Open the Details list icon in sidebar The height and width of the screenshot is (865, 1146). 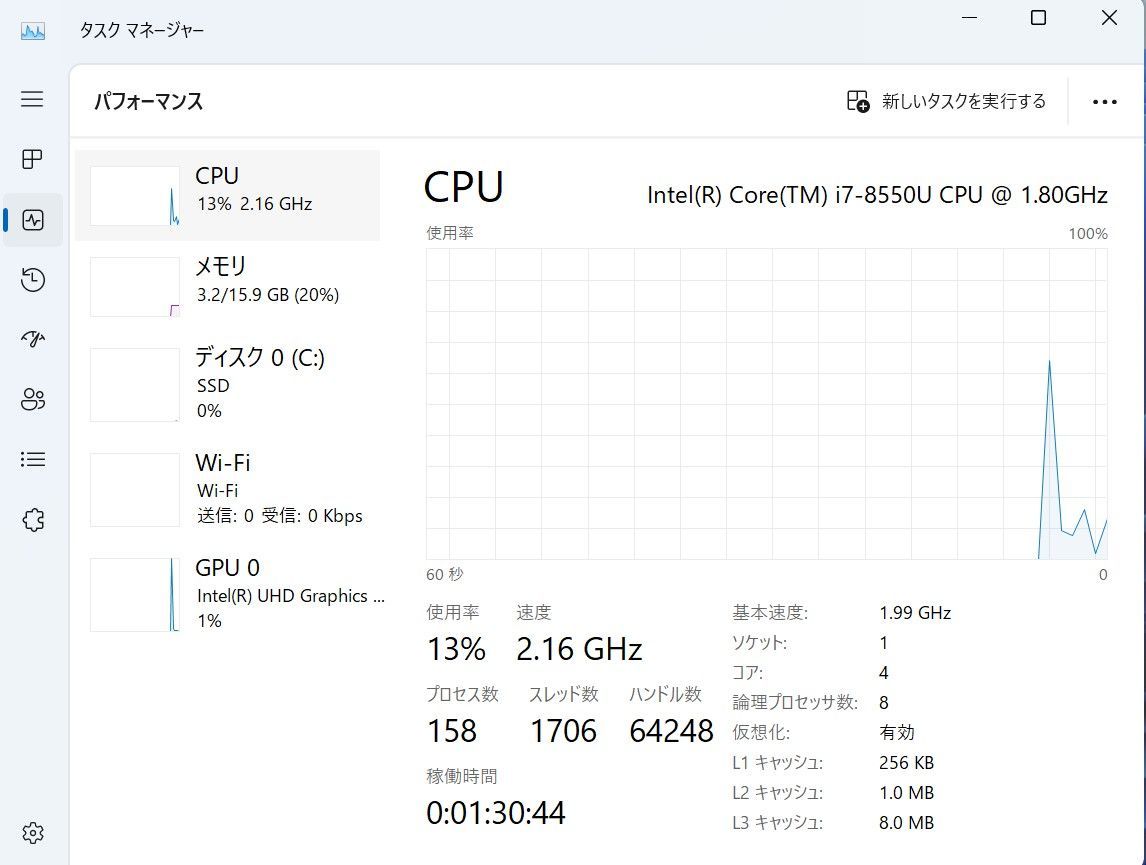pos(33,459)
